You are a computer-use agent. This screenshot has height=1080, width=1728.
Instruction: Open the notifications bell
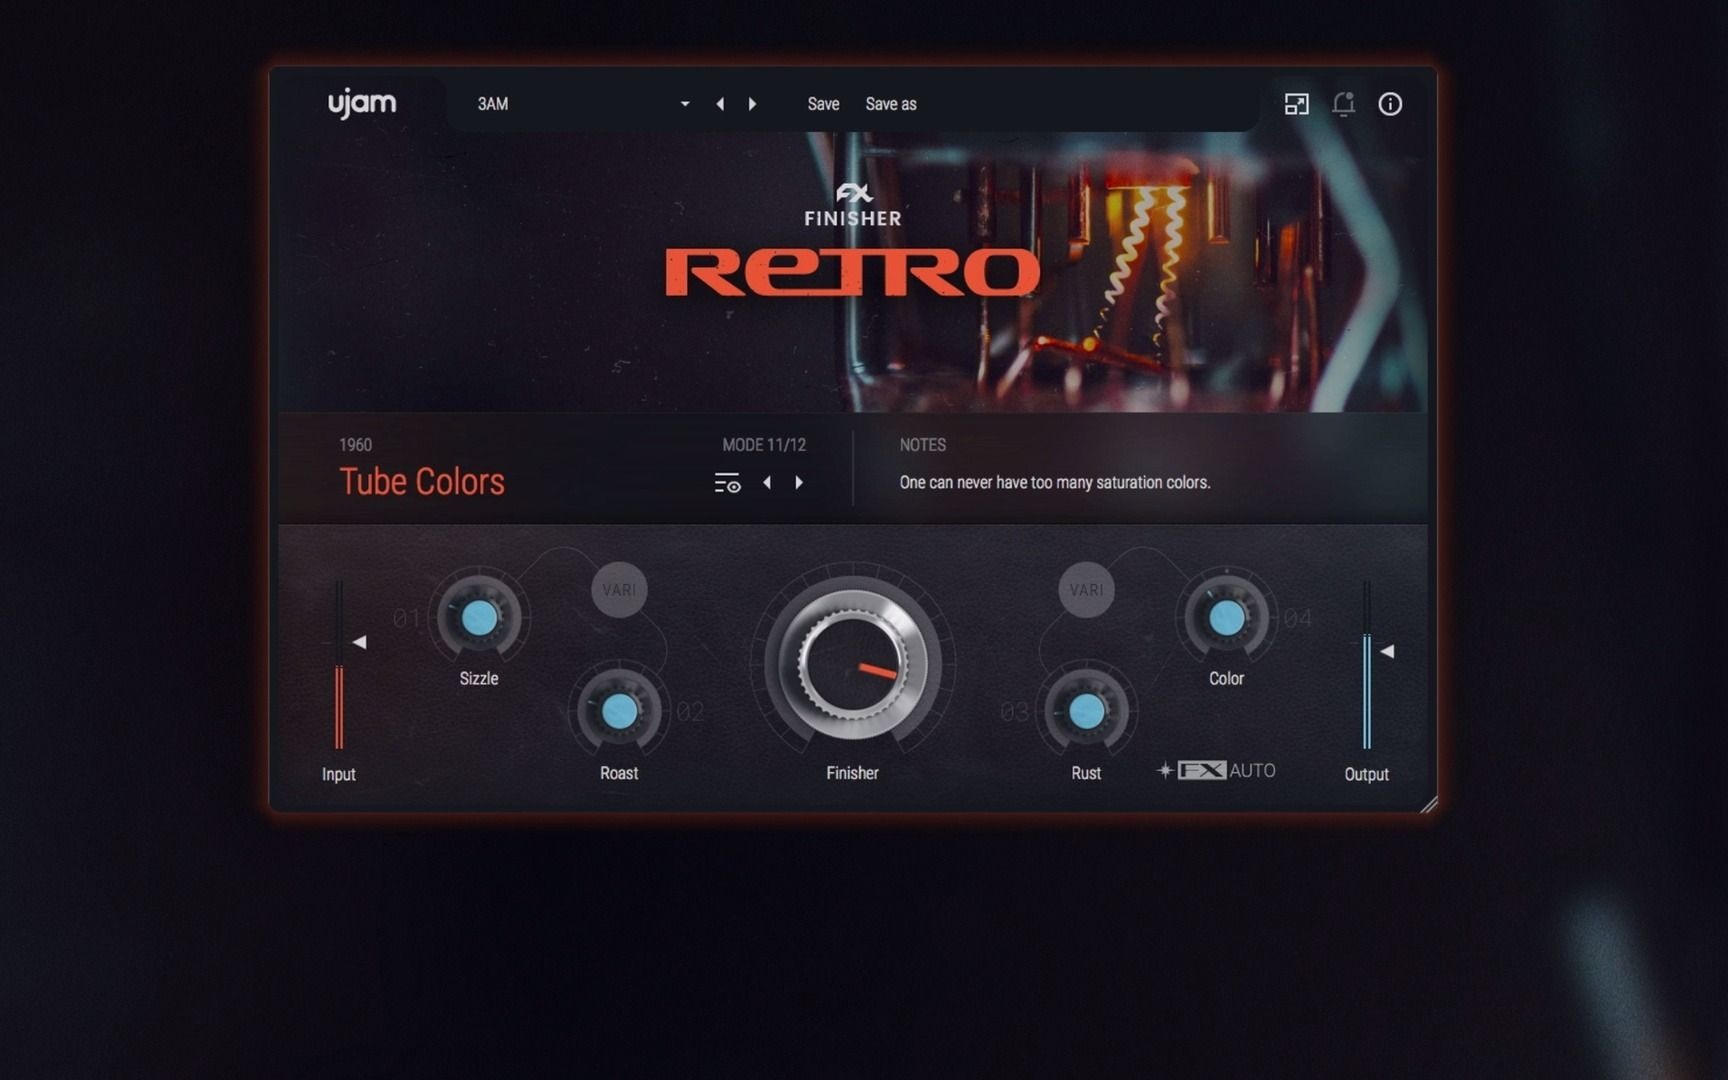(1343, 104)
